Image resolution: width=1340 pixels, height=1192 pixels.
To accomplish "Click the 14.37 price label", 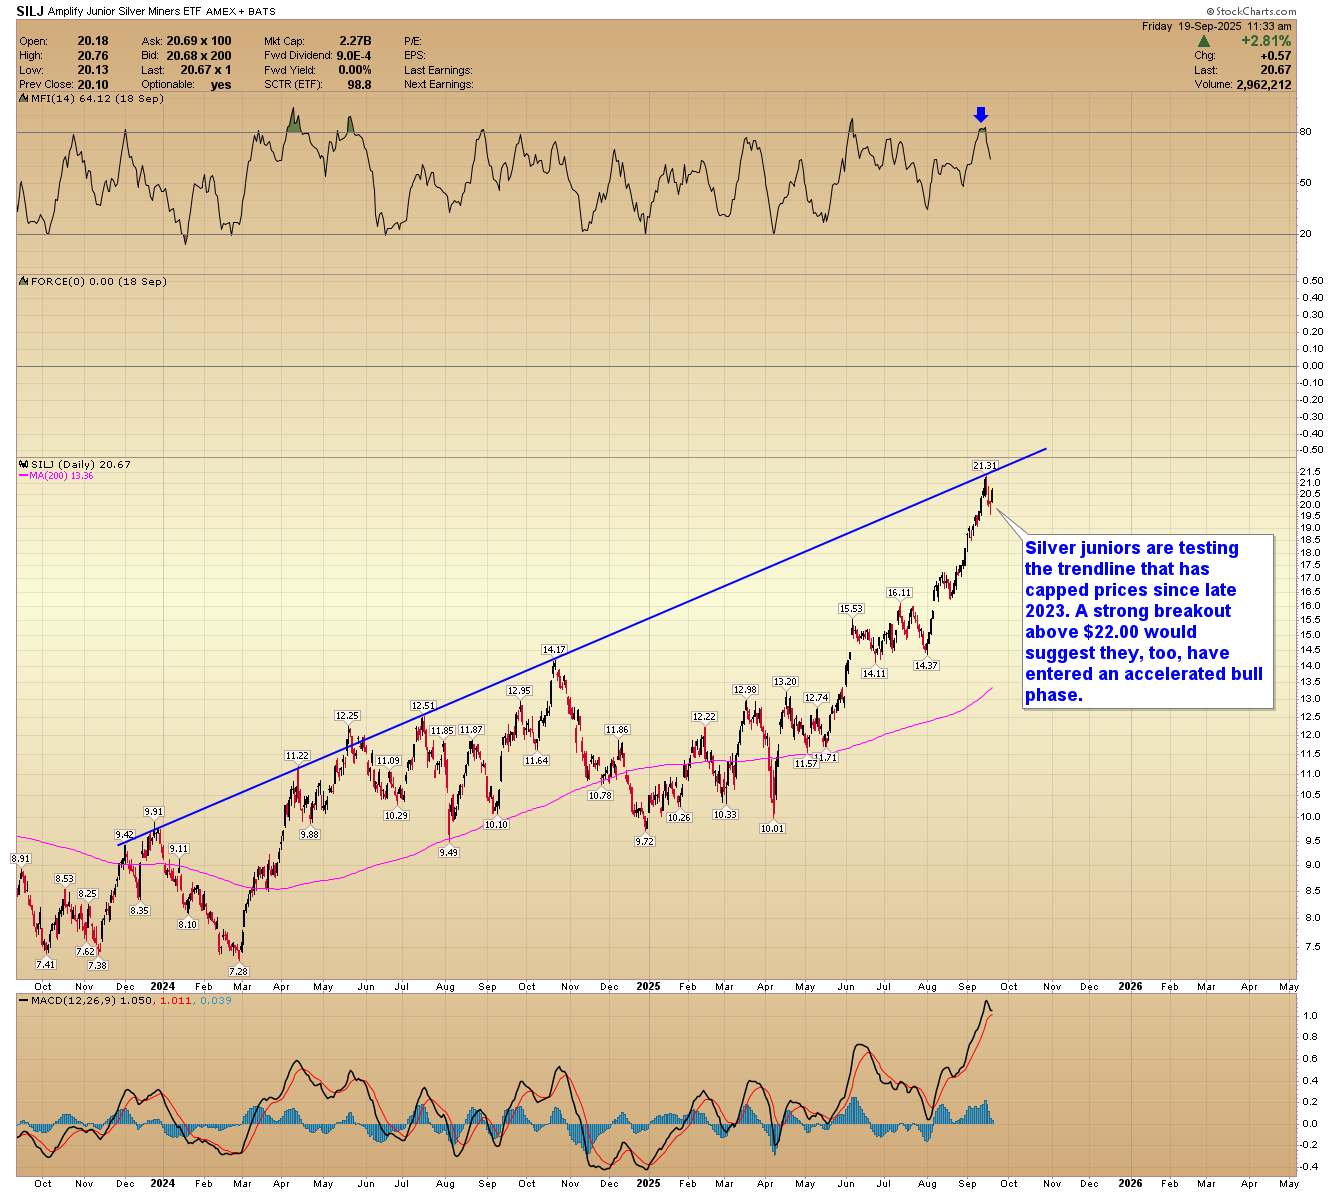I will (x=926, y=666).
